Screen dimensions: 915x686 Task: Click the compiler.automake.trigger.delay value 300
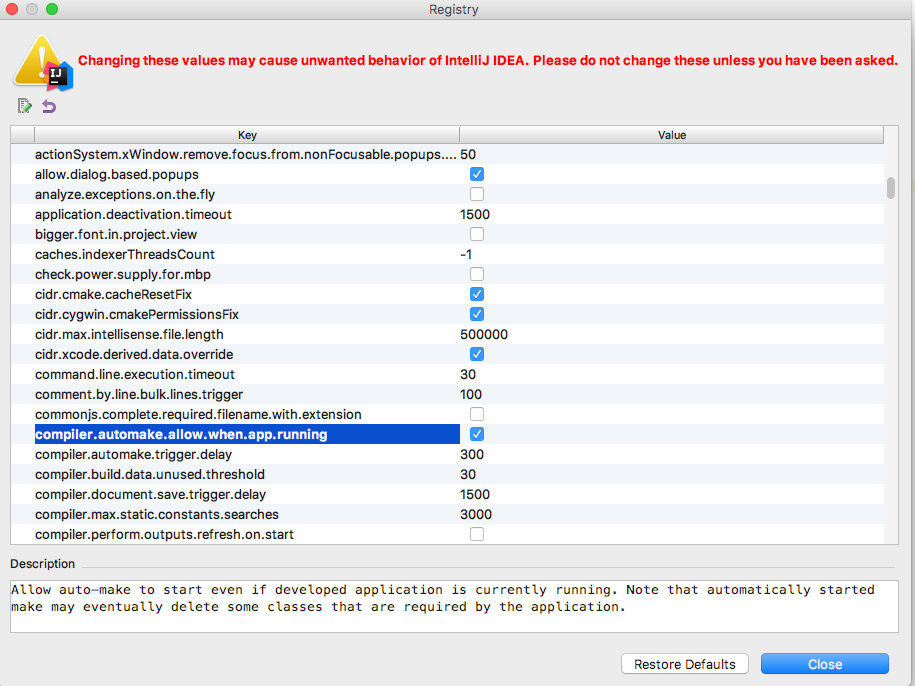[x=472, y=454]
